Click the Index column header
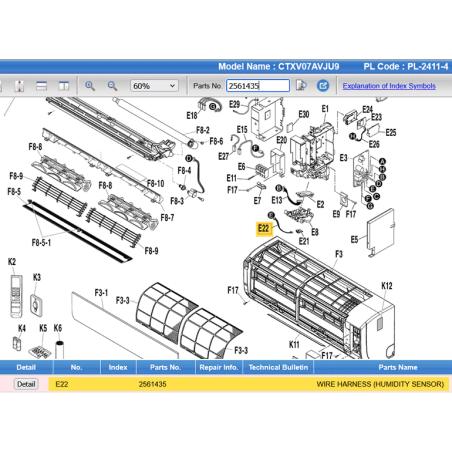This screenshot has height=452, width=452. pyautogui.click(x=118, y=367)
